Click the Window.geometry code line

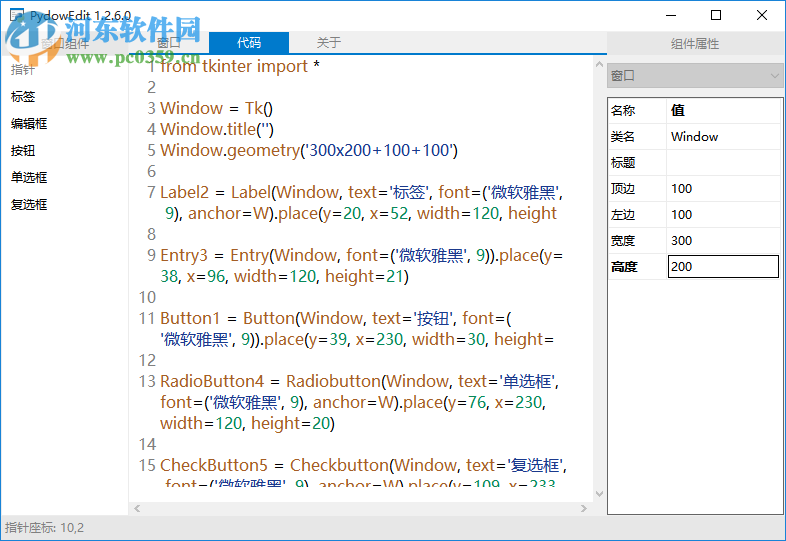(309, 150)
